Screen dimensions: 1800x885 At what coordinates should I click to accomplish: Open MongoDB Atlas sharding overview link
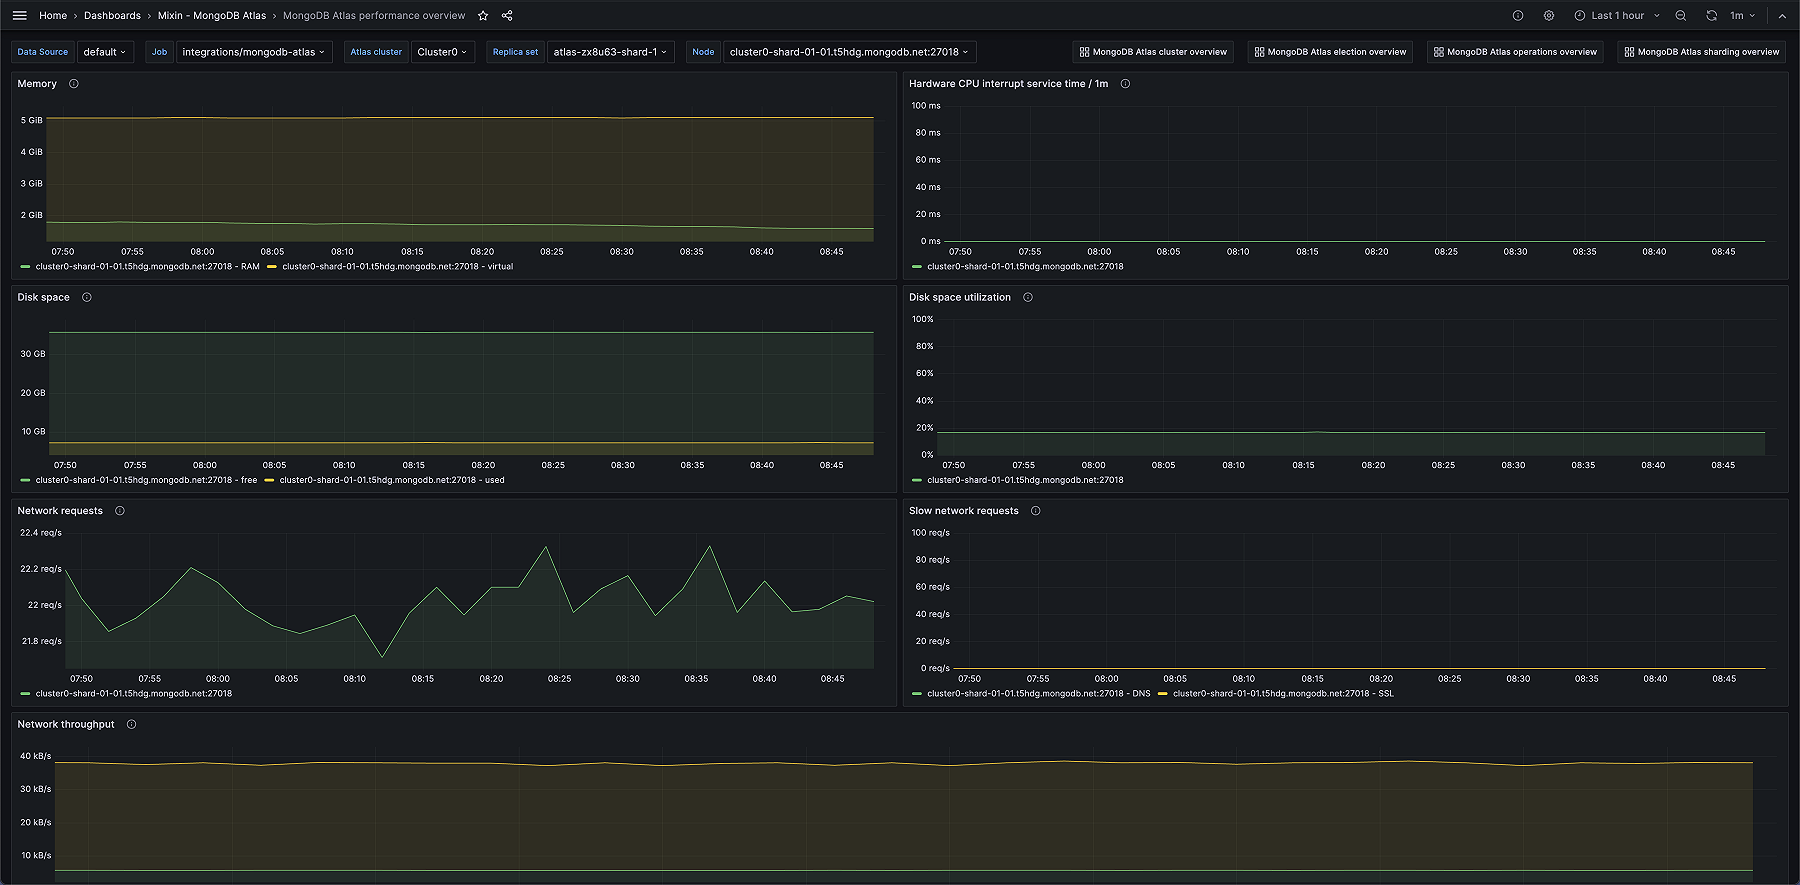click(1701, 52)
